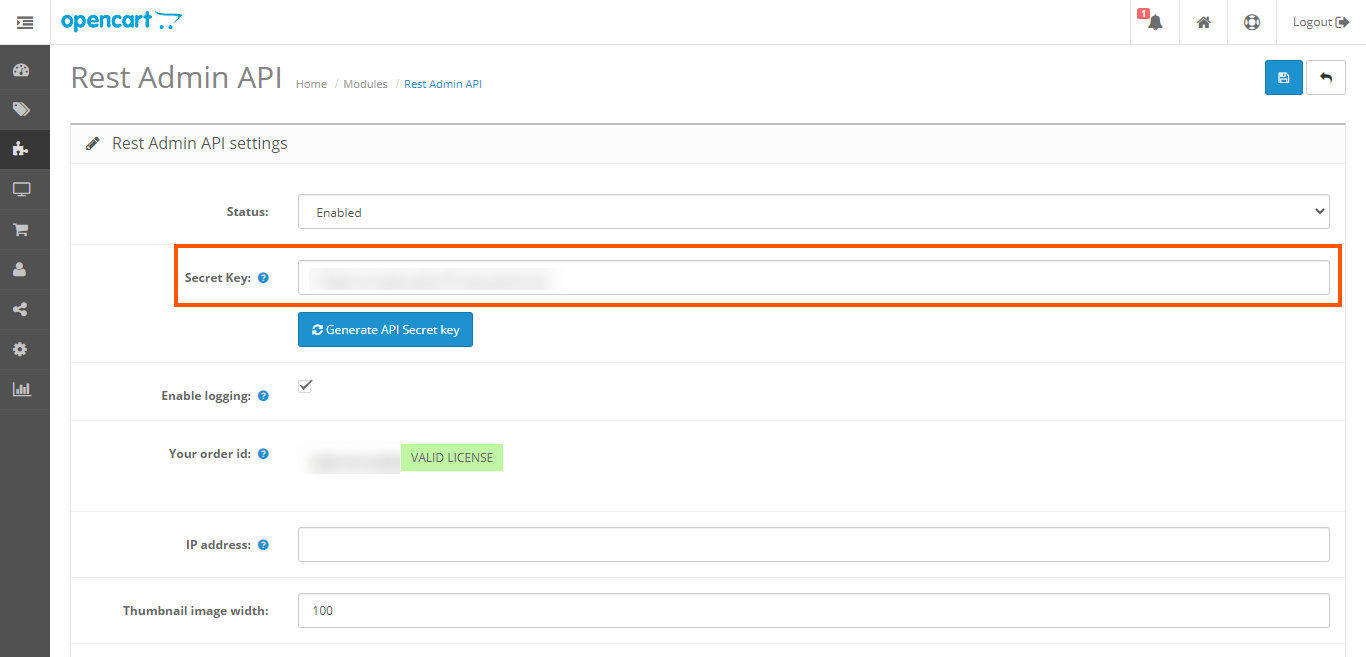Show the IP address help icon
Image resolution: width=1366 pixels, height=657 pixels.
point(263,545)
